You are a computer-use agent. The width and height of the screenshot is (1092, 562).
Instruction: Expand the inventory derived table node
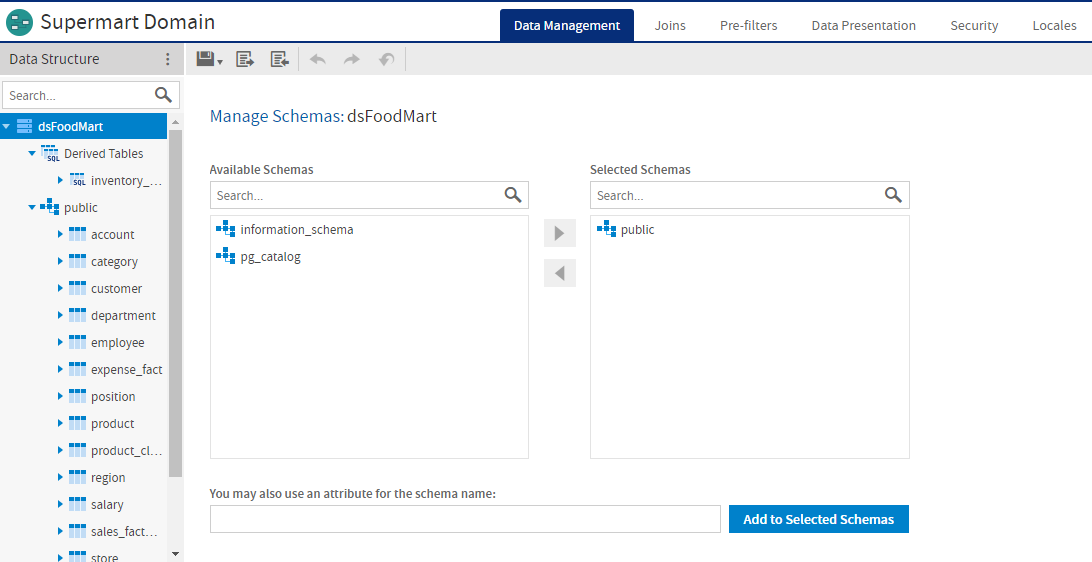click(61, 180)
